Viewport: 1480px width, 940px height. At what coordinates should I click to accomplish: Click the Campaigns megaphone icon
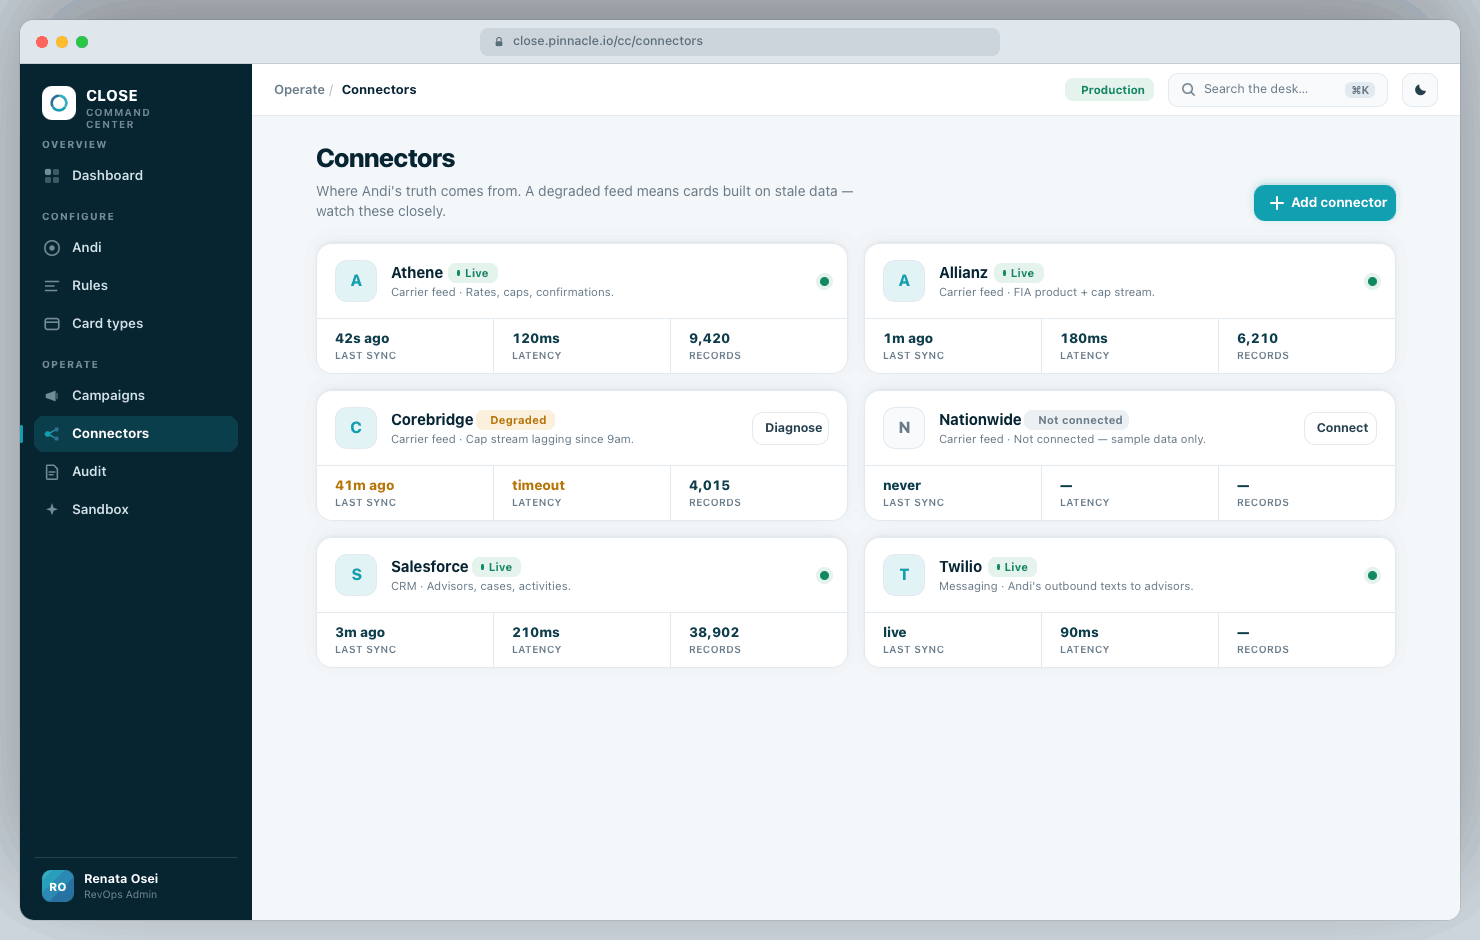52,396
